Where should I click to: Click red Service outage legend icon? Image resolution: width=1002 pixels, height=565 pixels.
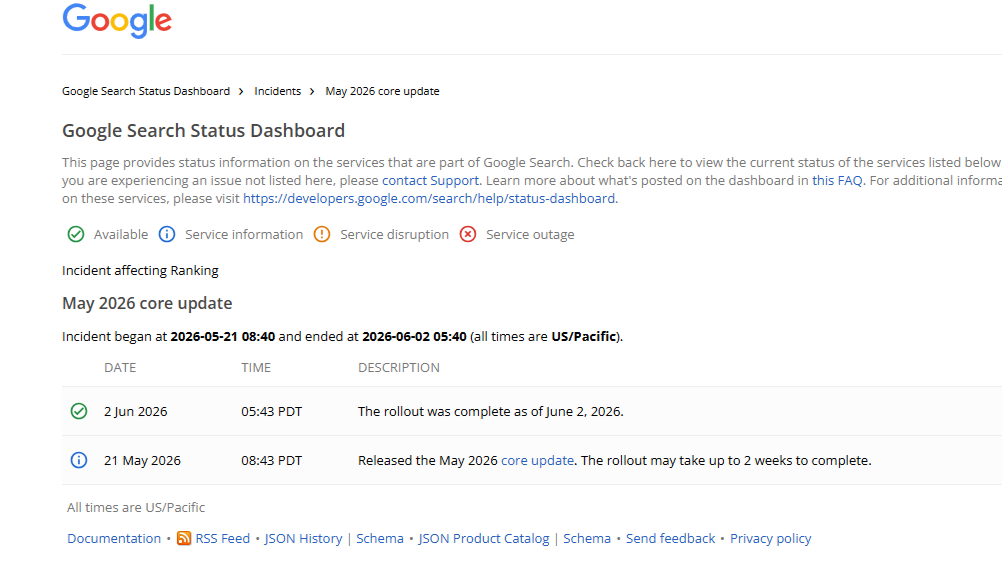click(x=468, y=235)
